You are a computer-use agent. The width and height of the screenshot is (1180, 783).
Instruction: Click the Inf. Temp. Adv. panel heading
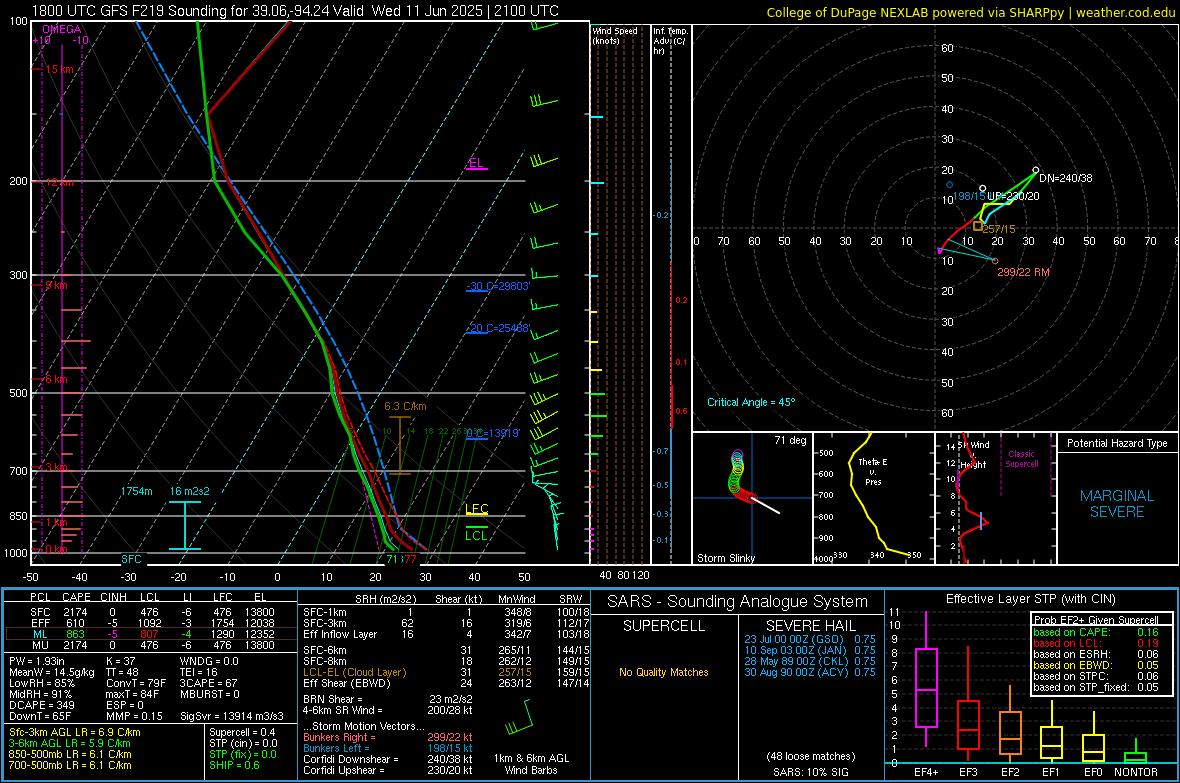click(x=670, y=41)
